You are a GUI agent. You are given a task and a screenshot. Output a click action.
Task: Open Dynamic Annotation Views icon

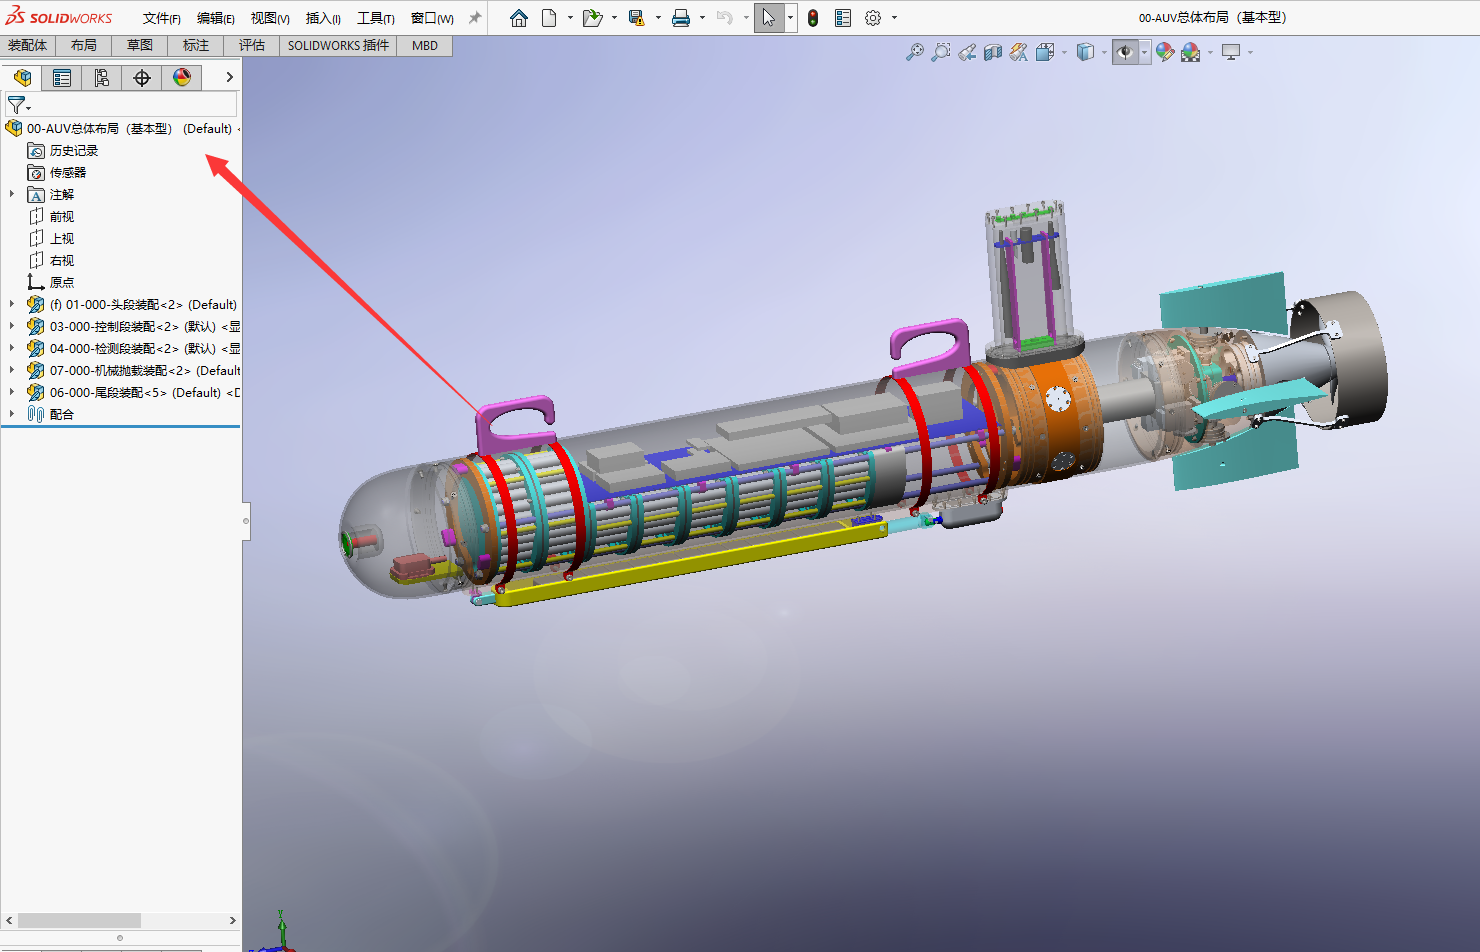click(1018, 52)
